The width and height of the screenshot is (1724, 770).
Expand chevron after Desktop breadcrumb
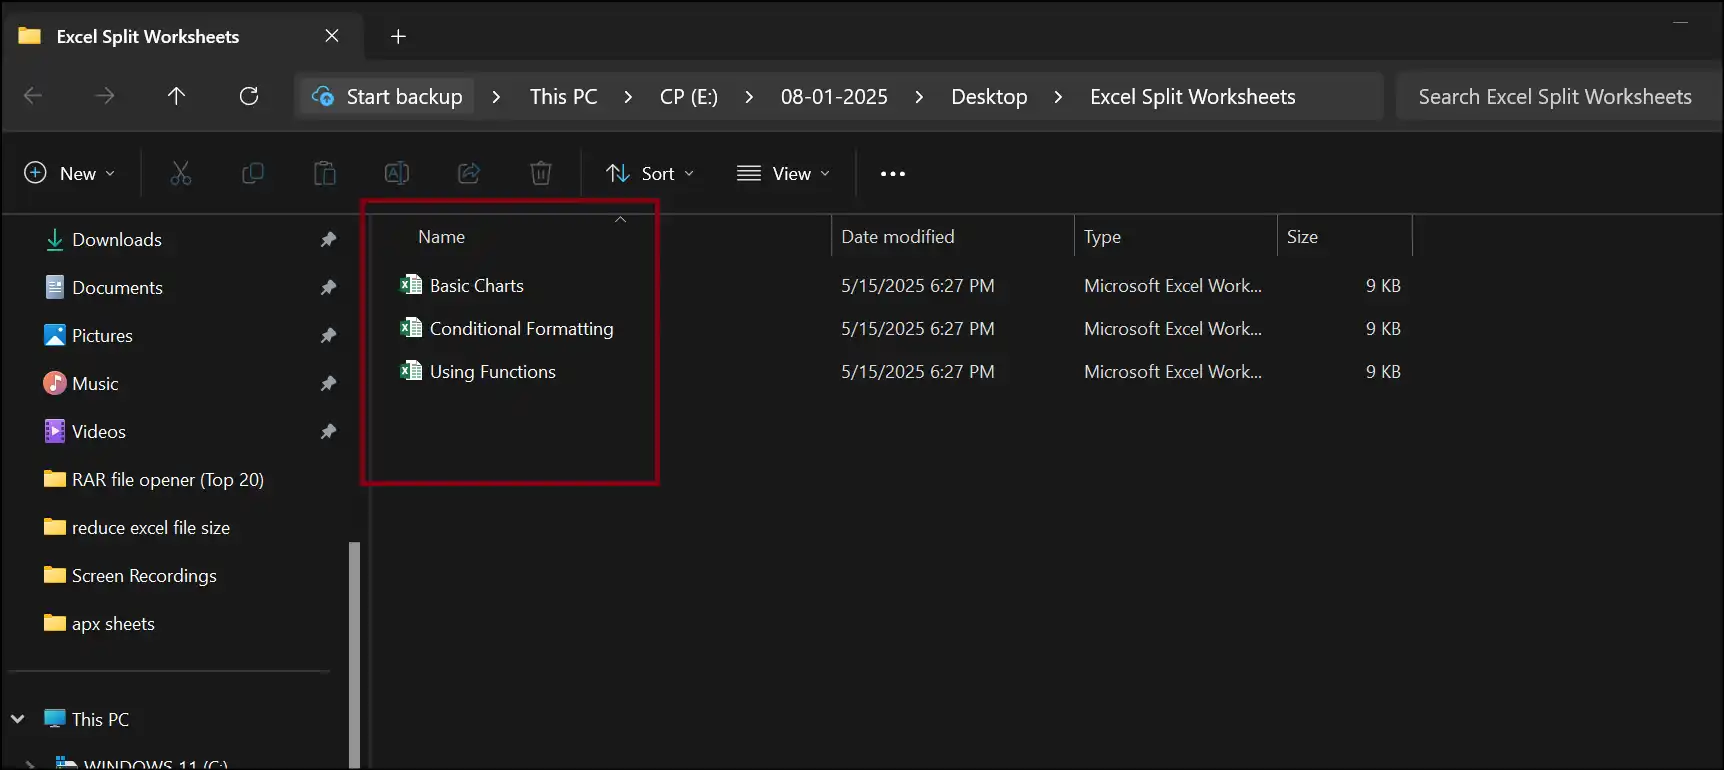coord(1058,97)
